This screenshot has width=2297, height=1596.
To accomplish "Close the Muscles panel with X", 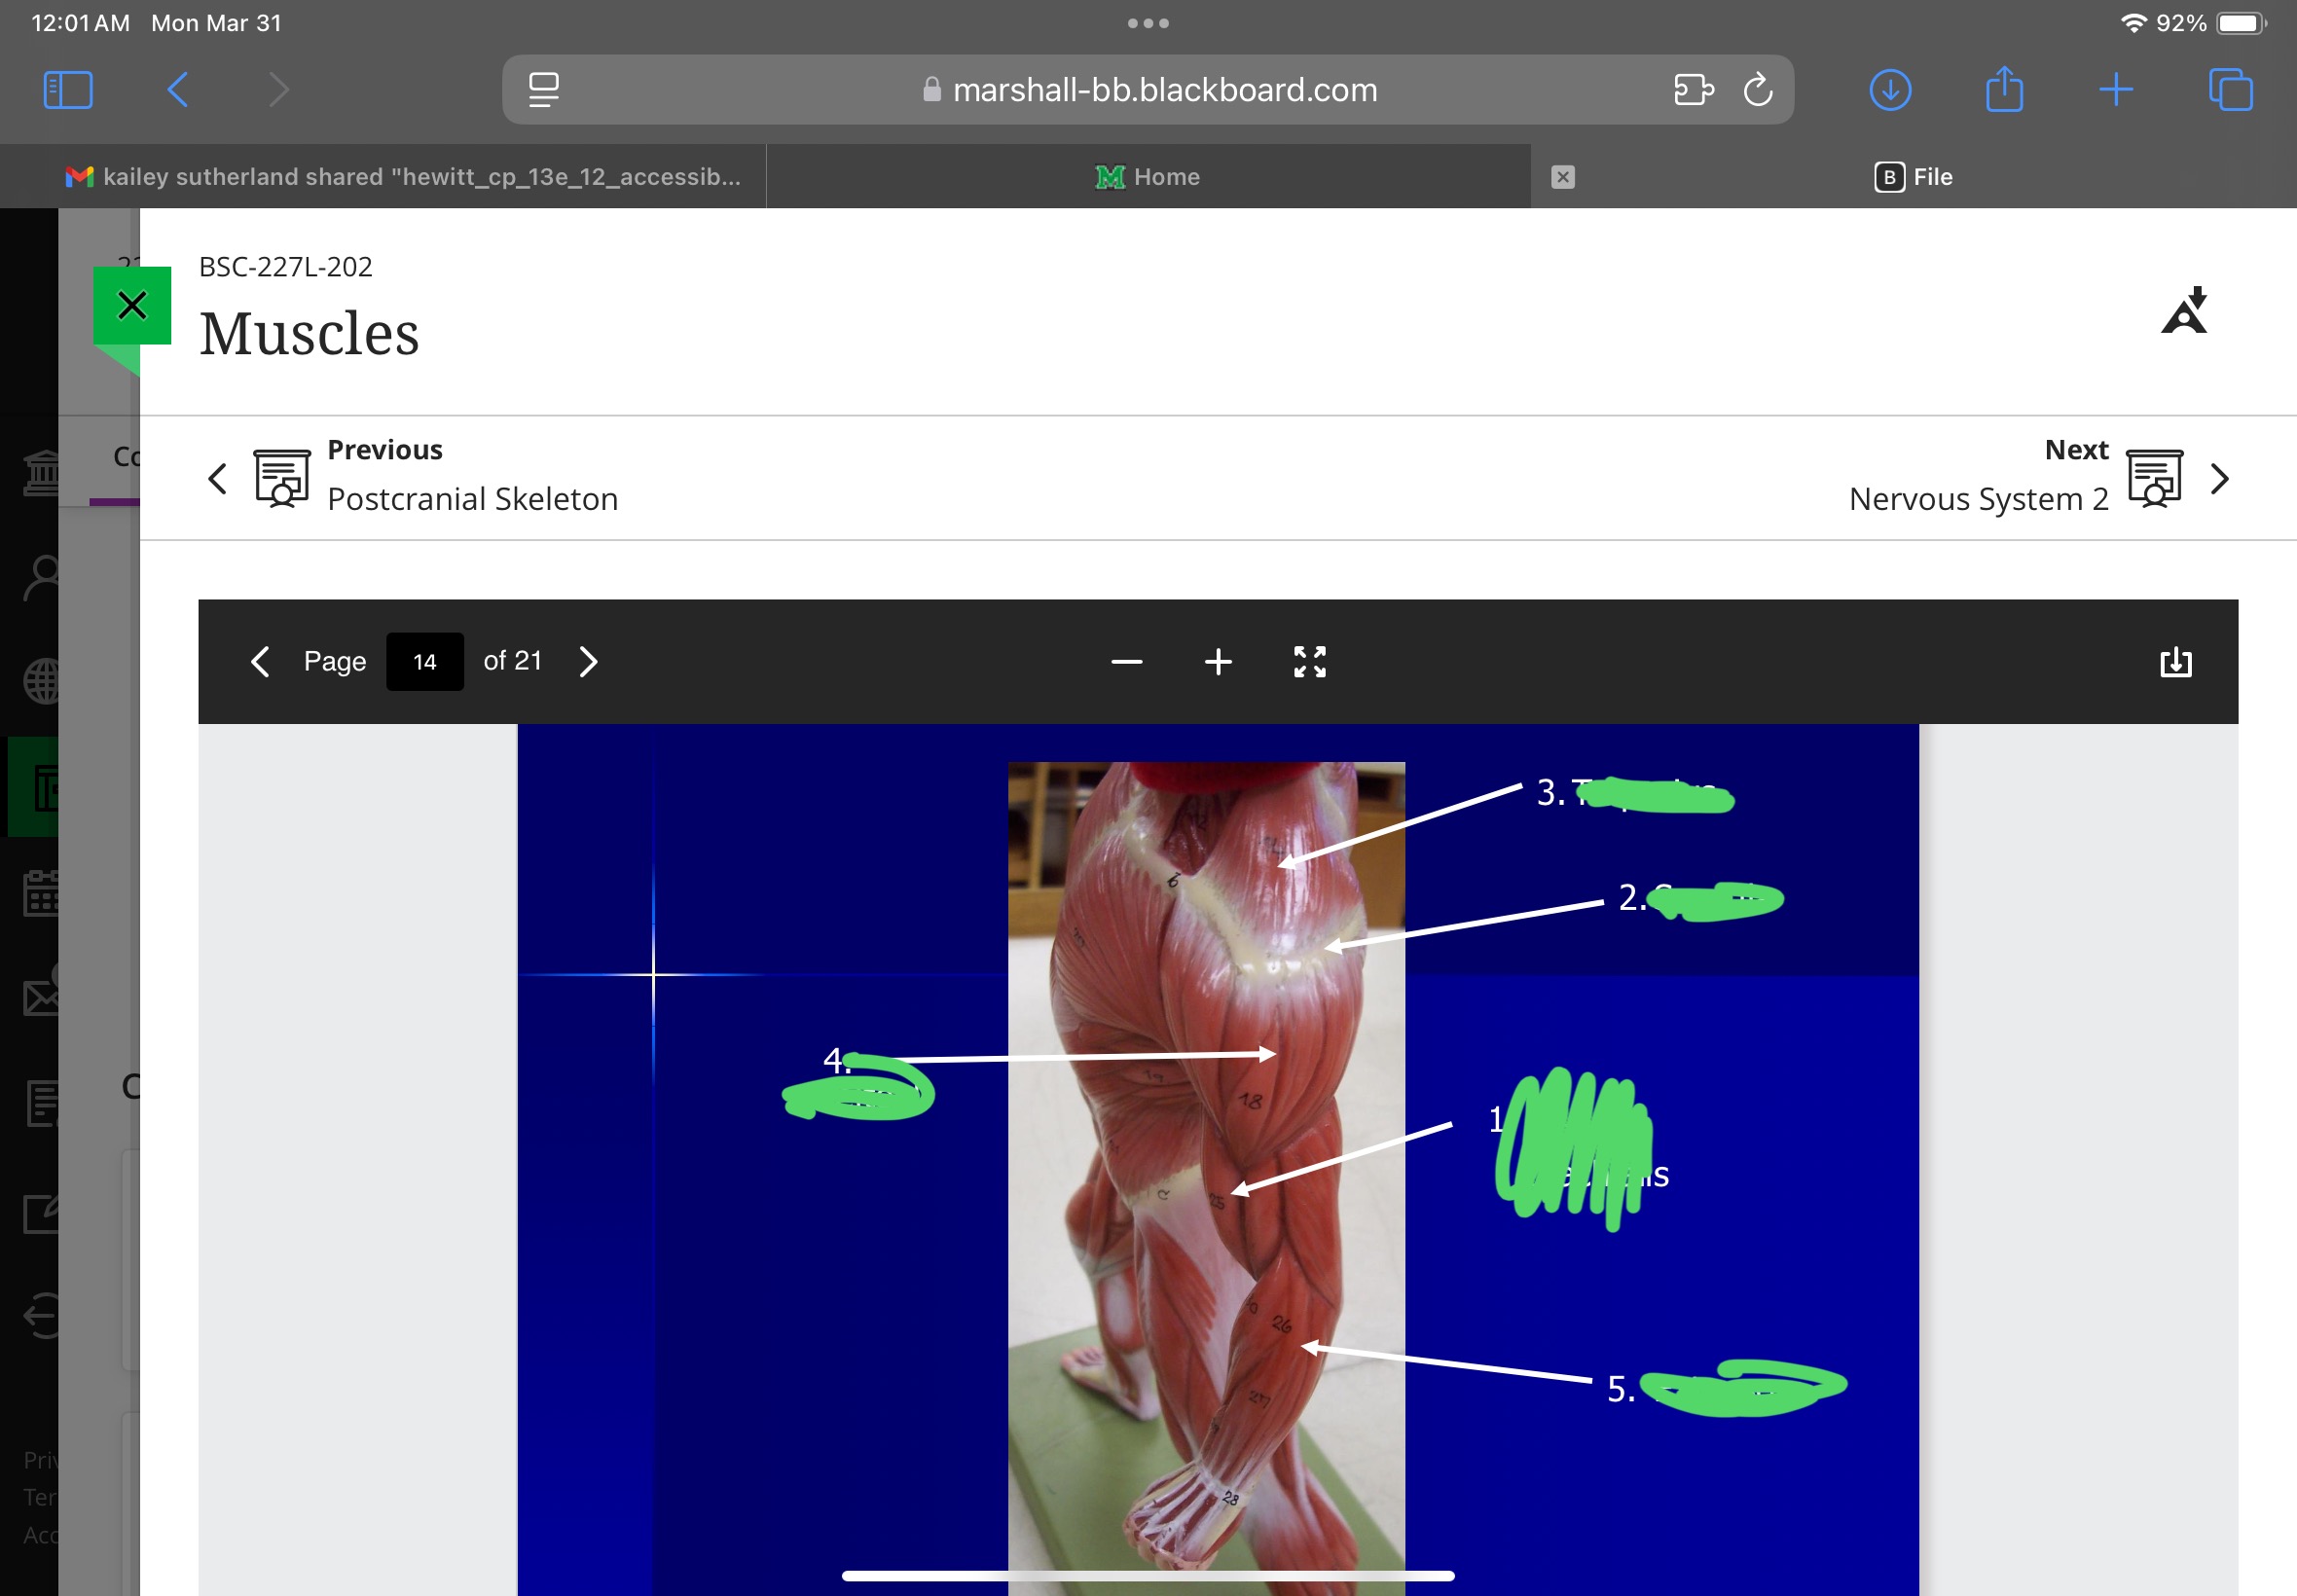I will pos(132,305).
